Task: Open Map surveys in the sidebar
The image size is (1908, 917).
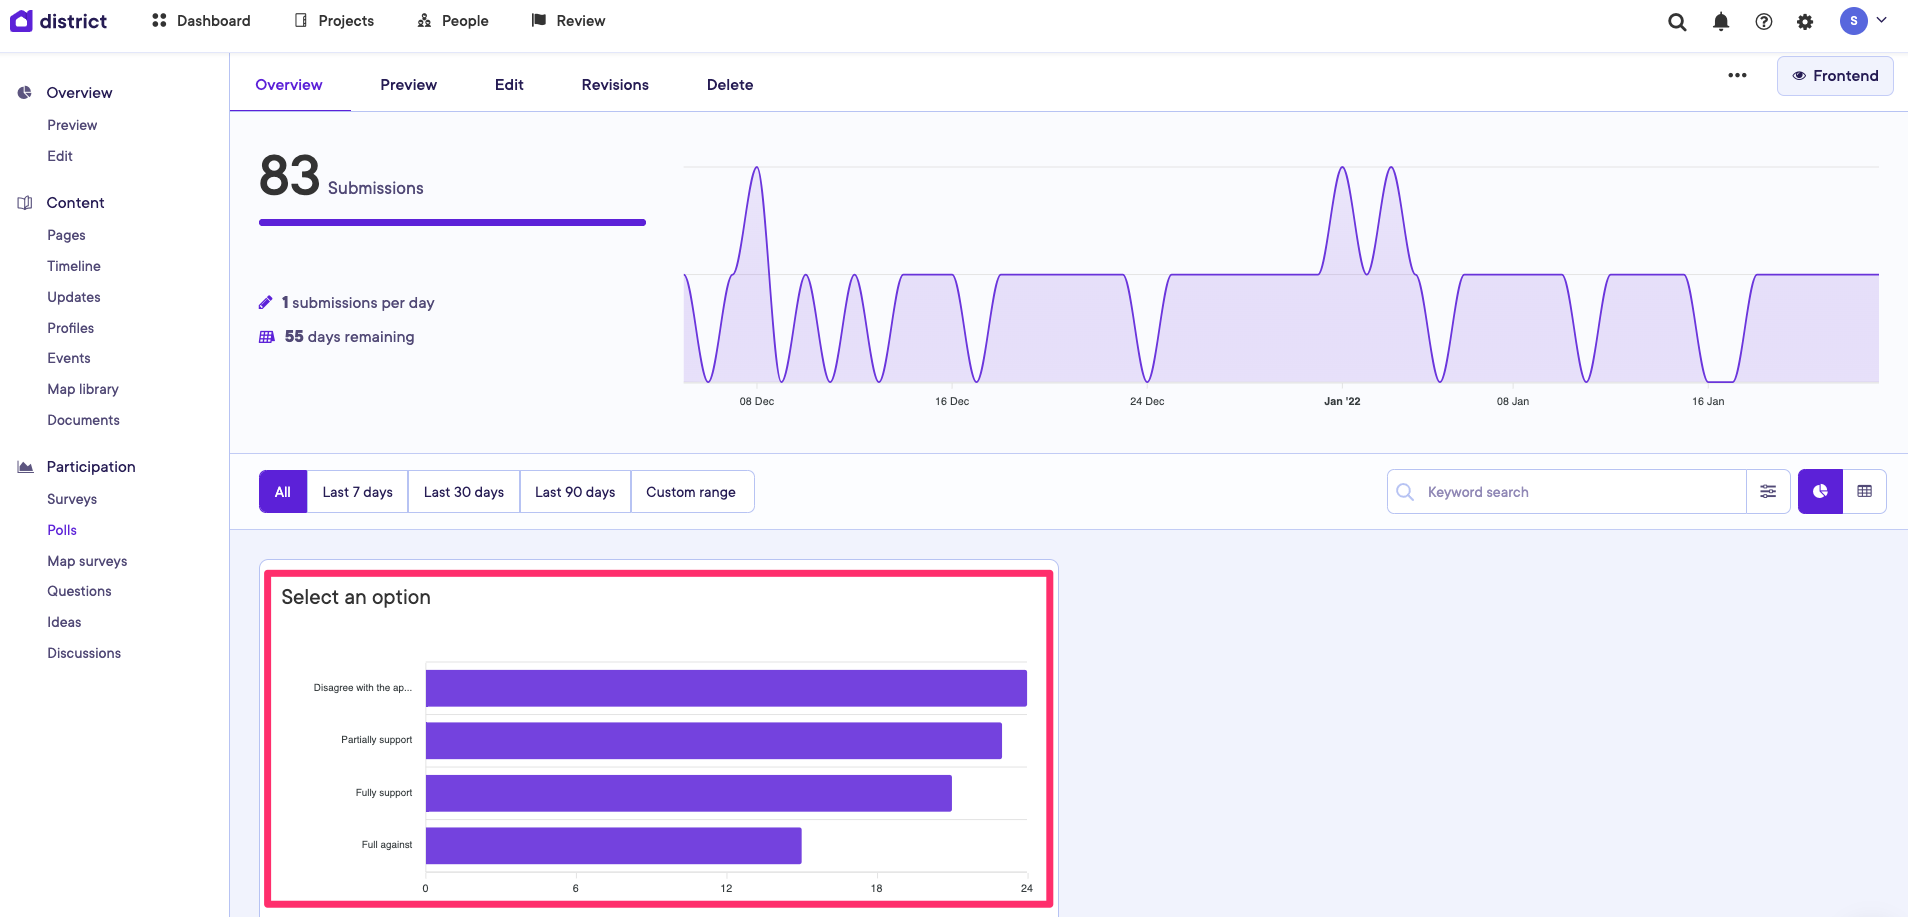Action: coord(87,561)
